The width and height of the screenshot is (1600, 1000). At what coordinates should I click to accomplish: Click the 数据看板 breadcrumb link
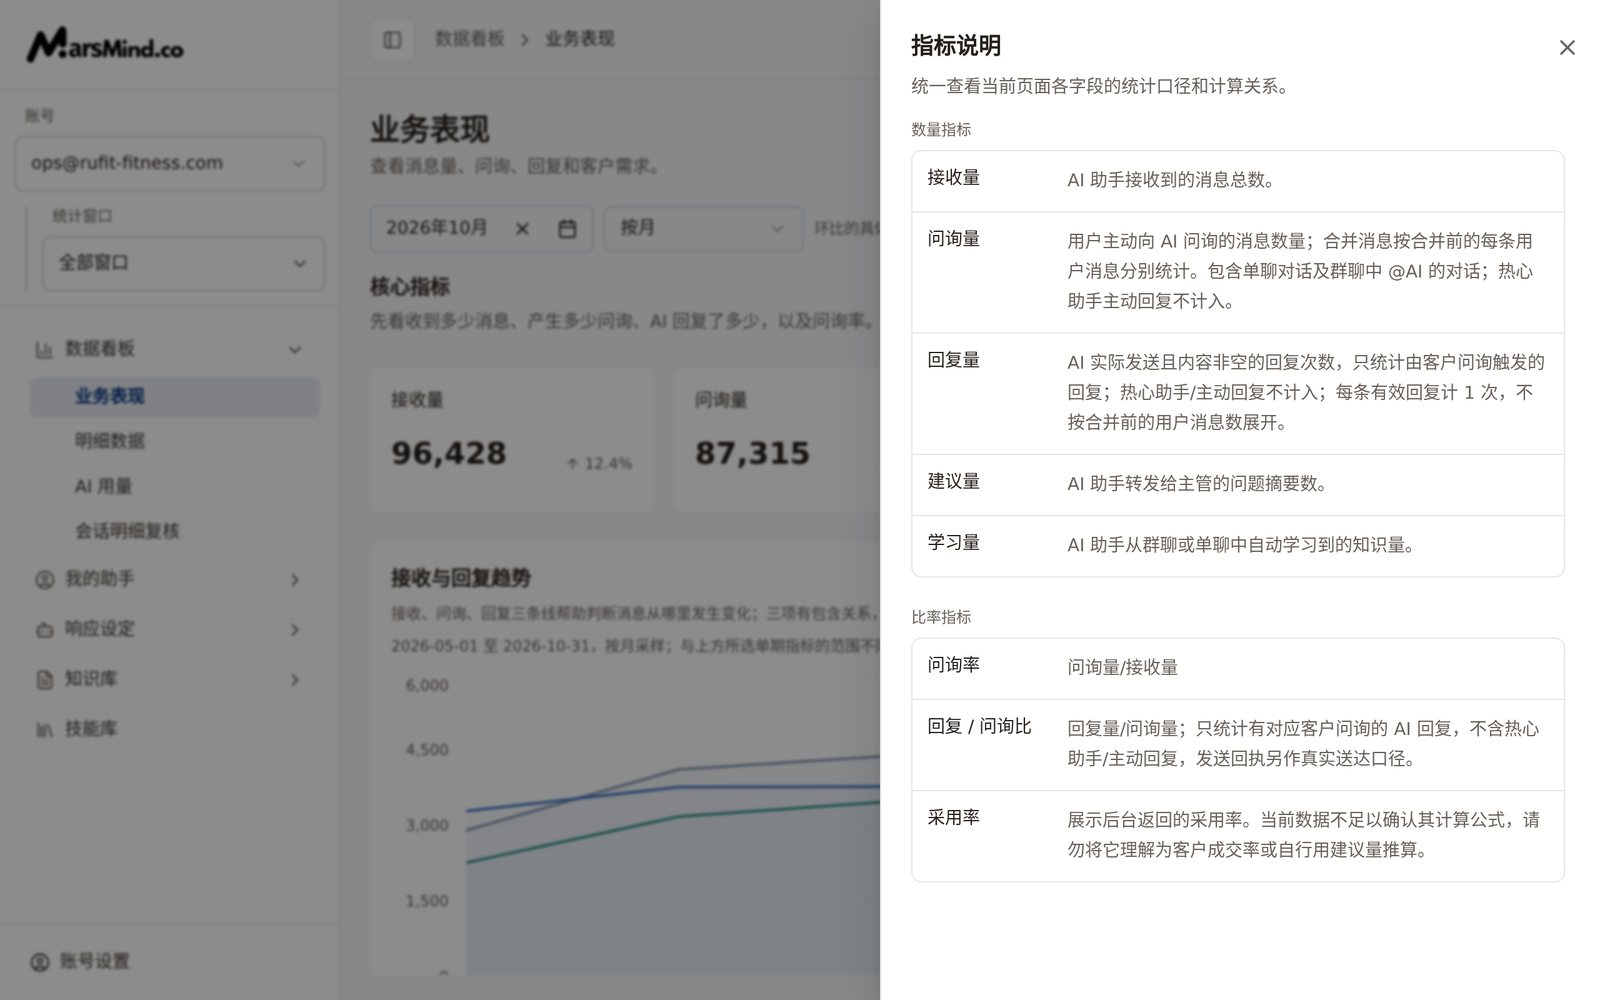coord(469,39)
